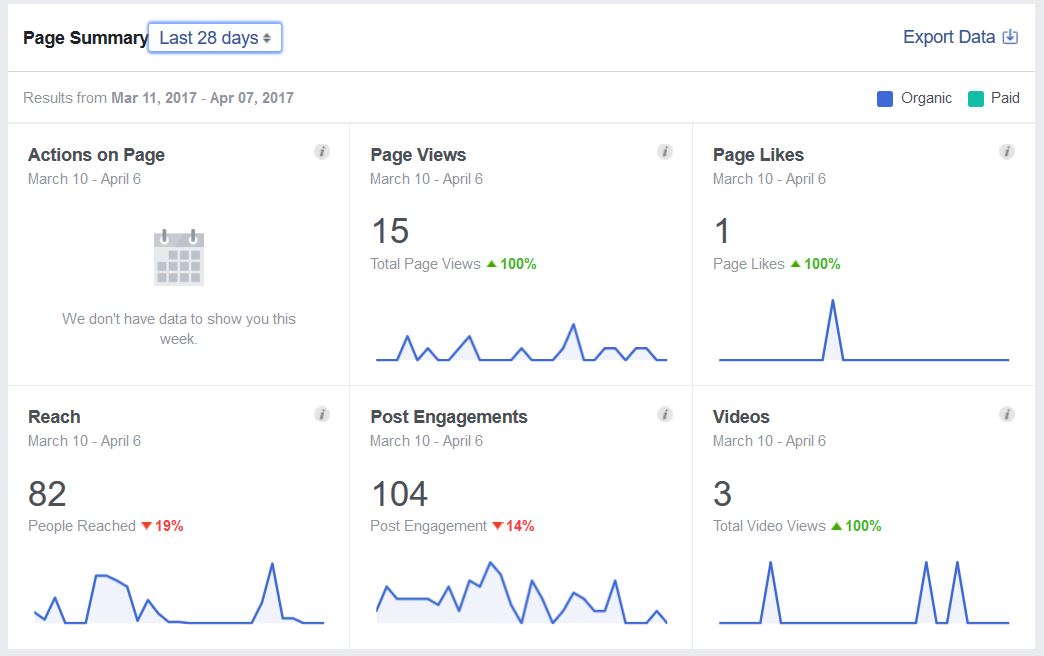Click the Reach line chart
The width and height of the screenshot is (1044, 656).
tap(178, 593)
